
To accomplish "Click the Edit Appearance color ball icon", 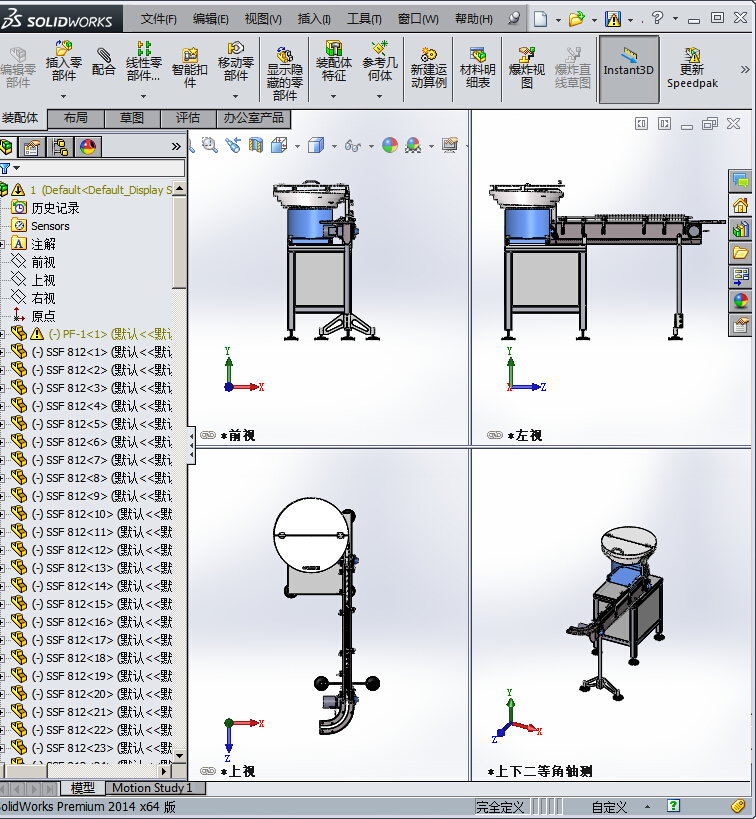I will pyautogui.click(x=390, y=145).
